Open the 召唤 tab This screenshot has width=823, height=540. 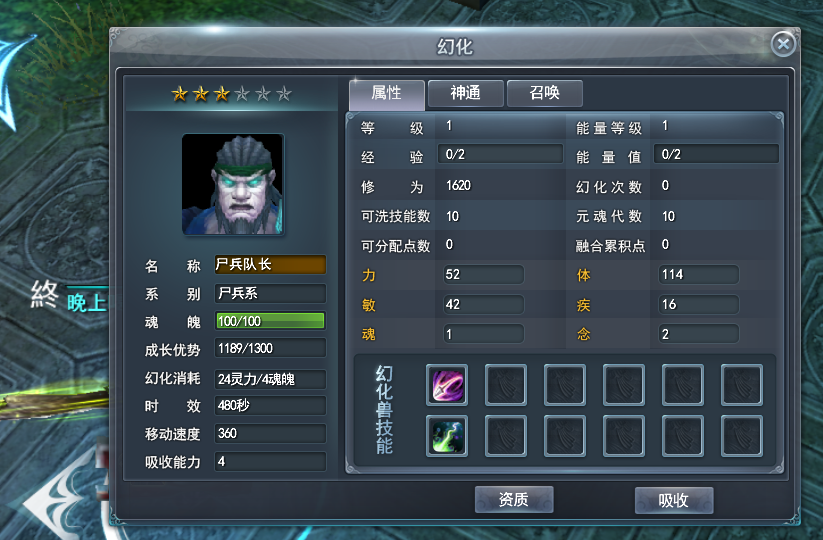(545, 93)
